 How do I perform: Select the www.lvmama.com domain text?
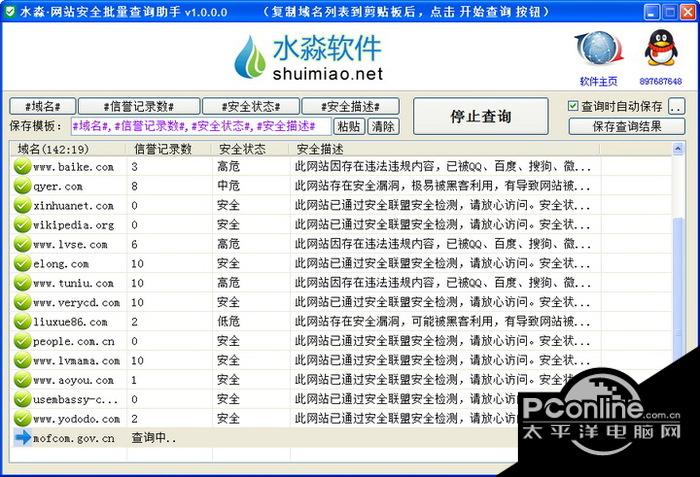[x=76, y=360]
